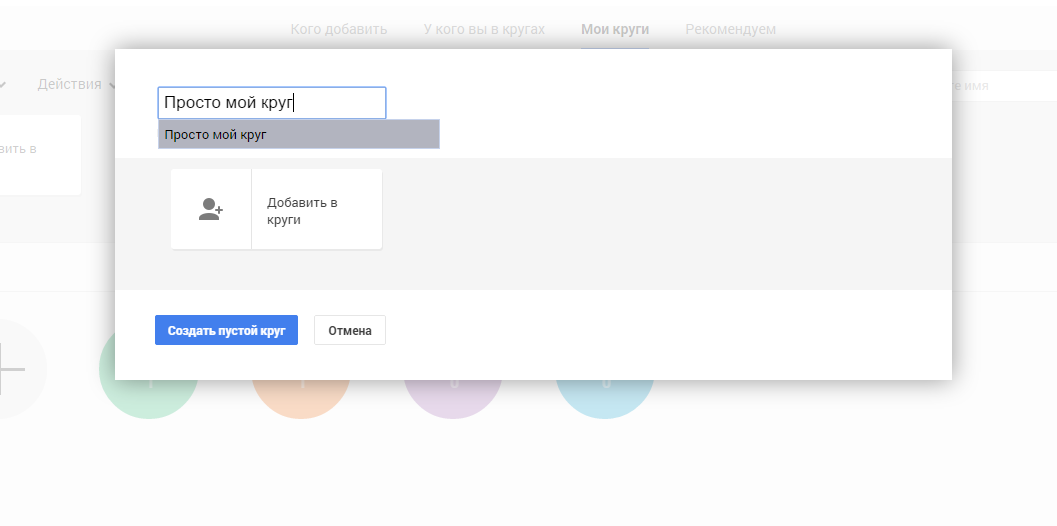Screen dimensions: 1057x526
Task: Choose the Просто мой круг autocomplete suggestion
Action: (x=298, y=134)
